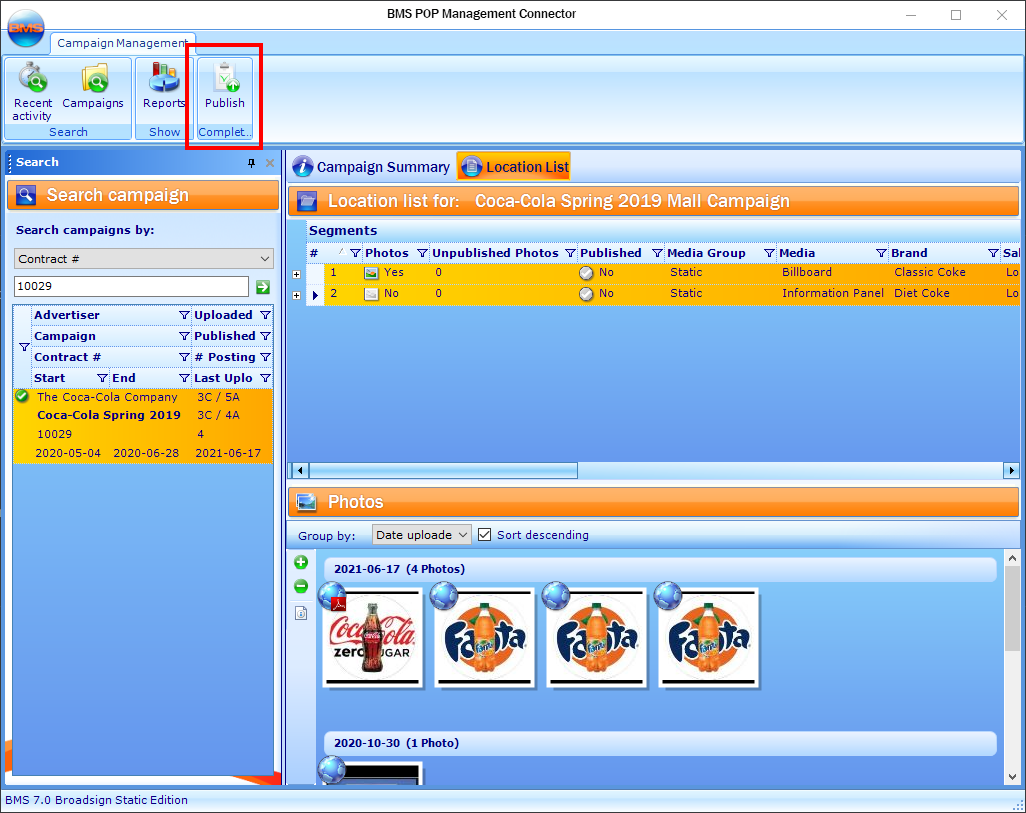Screen dimensions: 1026x813
Task: Switch to the Campaign Management ribbon tab
Action: point(122,43)
